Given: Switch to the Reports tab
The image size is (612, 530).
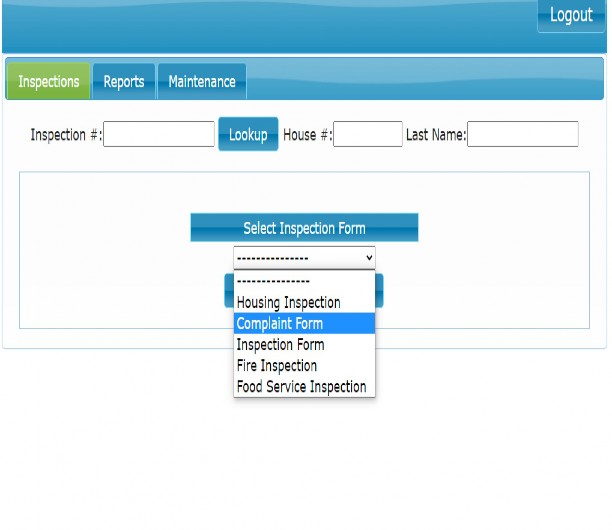Looking at the screenshot, I should pyautogui.click(x=124, y=82).
